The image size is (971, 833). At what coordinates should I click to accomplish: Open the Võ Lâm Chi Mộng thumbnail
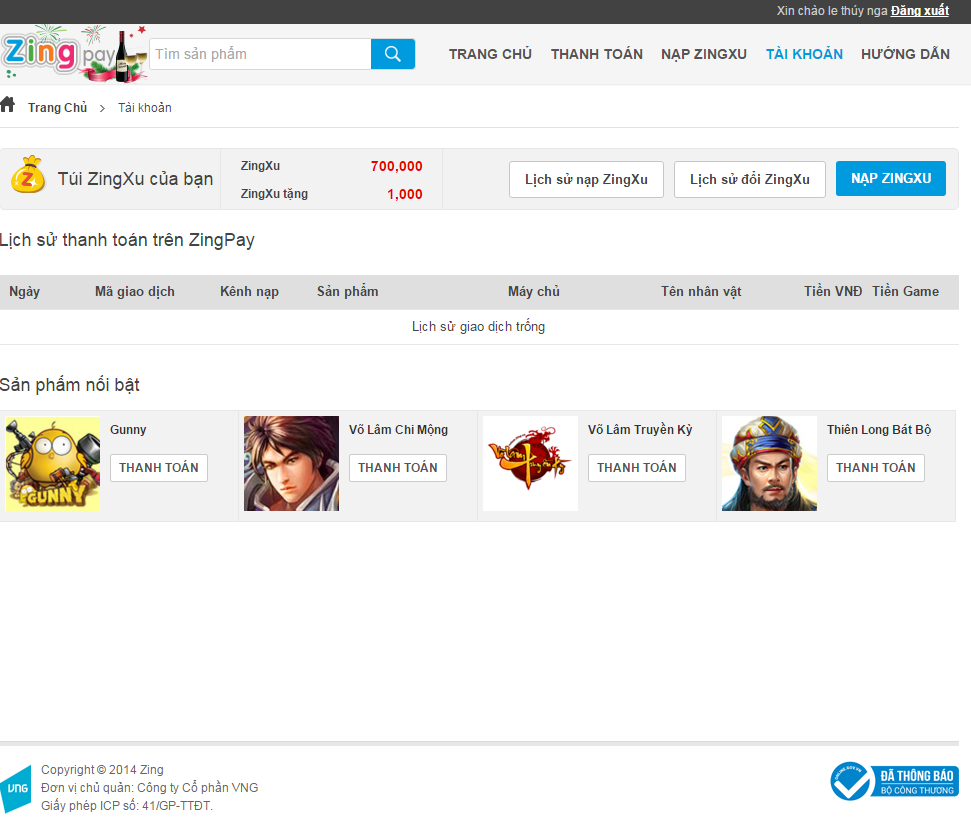click(291, 463)
